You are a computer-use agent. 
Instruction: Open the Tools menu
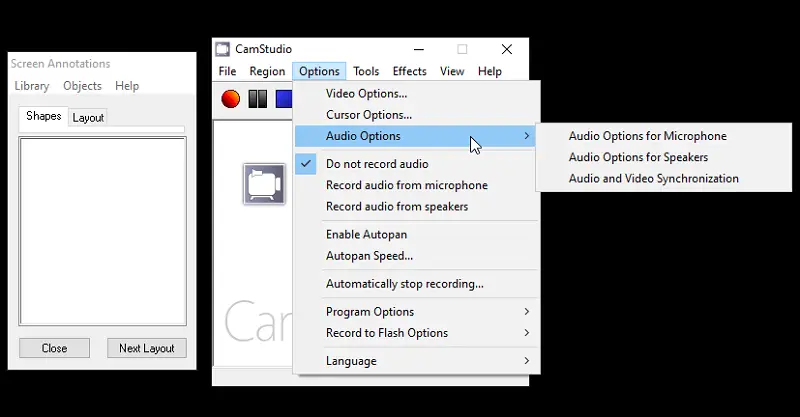click(x=366, y=71)
